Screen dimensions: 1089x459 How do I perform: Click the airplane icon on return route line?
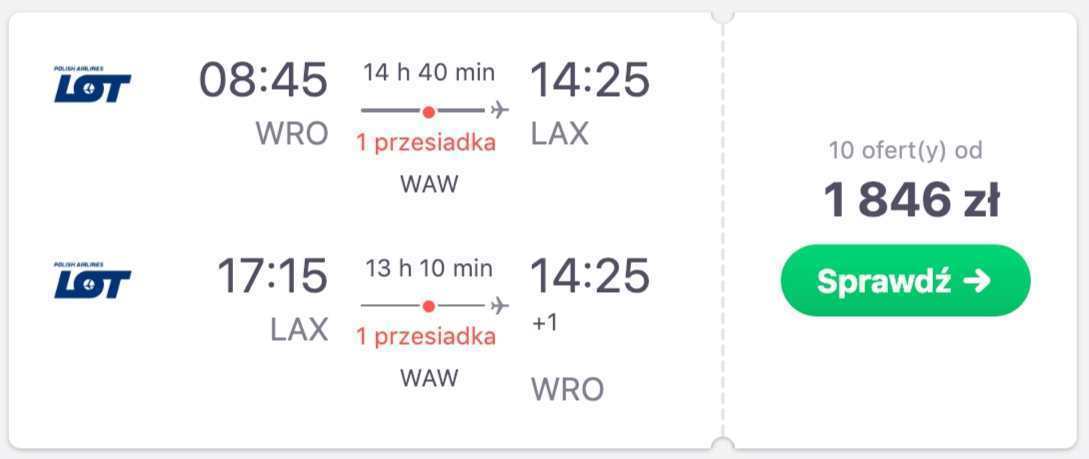click(499, 306)
